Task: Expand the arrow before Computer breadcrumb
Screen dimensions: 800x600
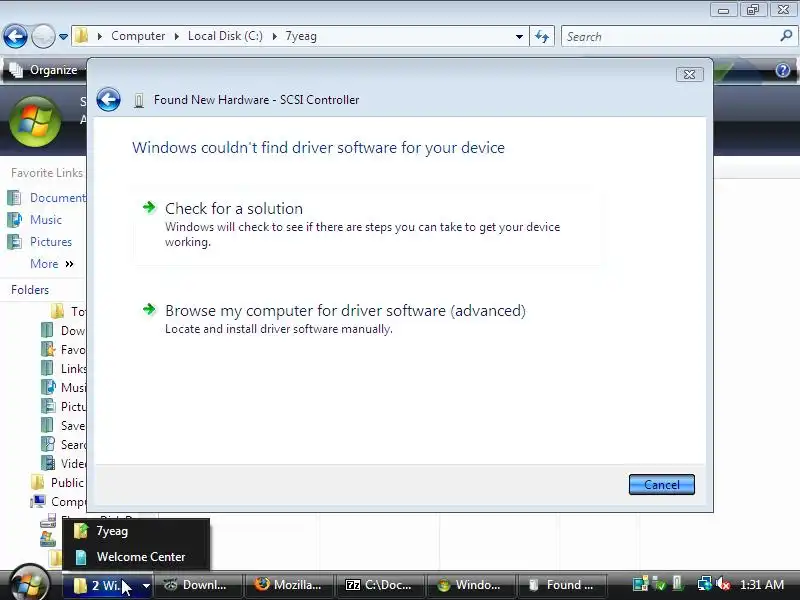Action: pyautogui.click(x=99, y=36)
